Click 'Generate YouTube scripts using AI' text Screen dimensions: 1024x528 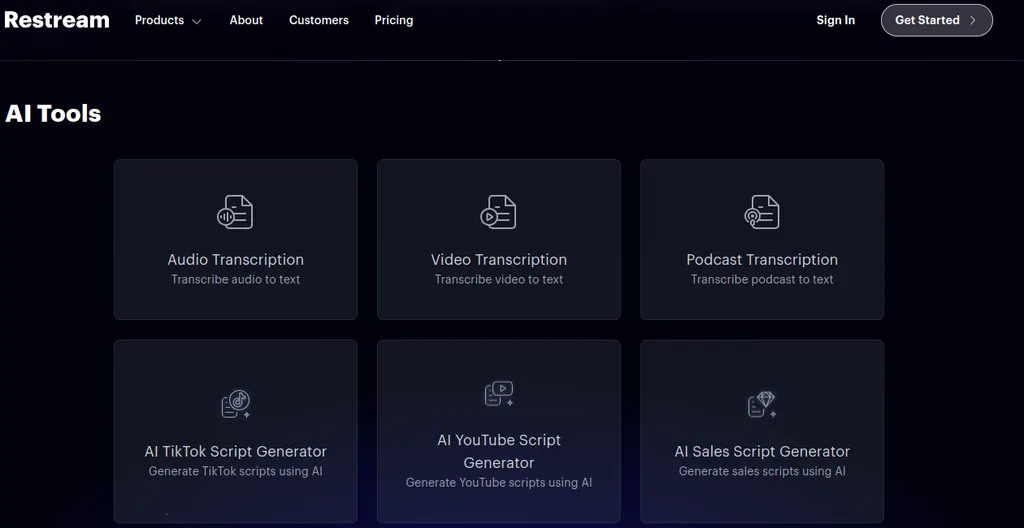click(499, 483)
